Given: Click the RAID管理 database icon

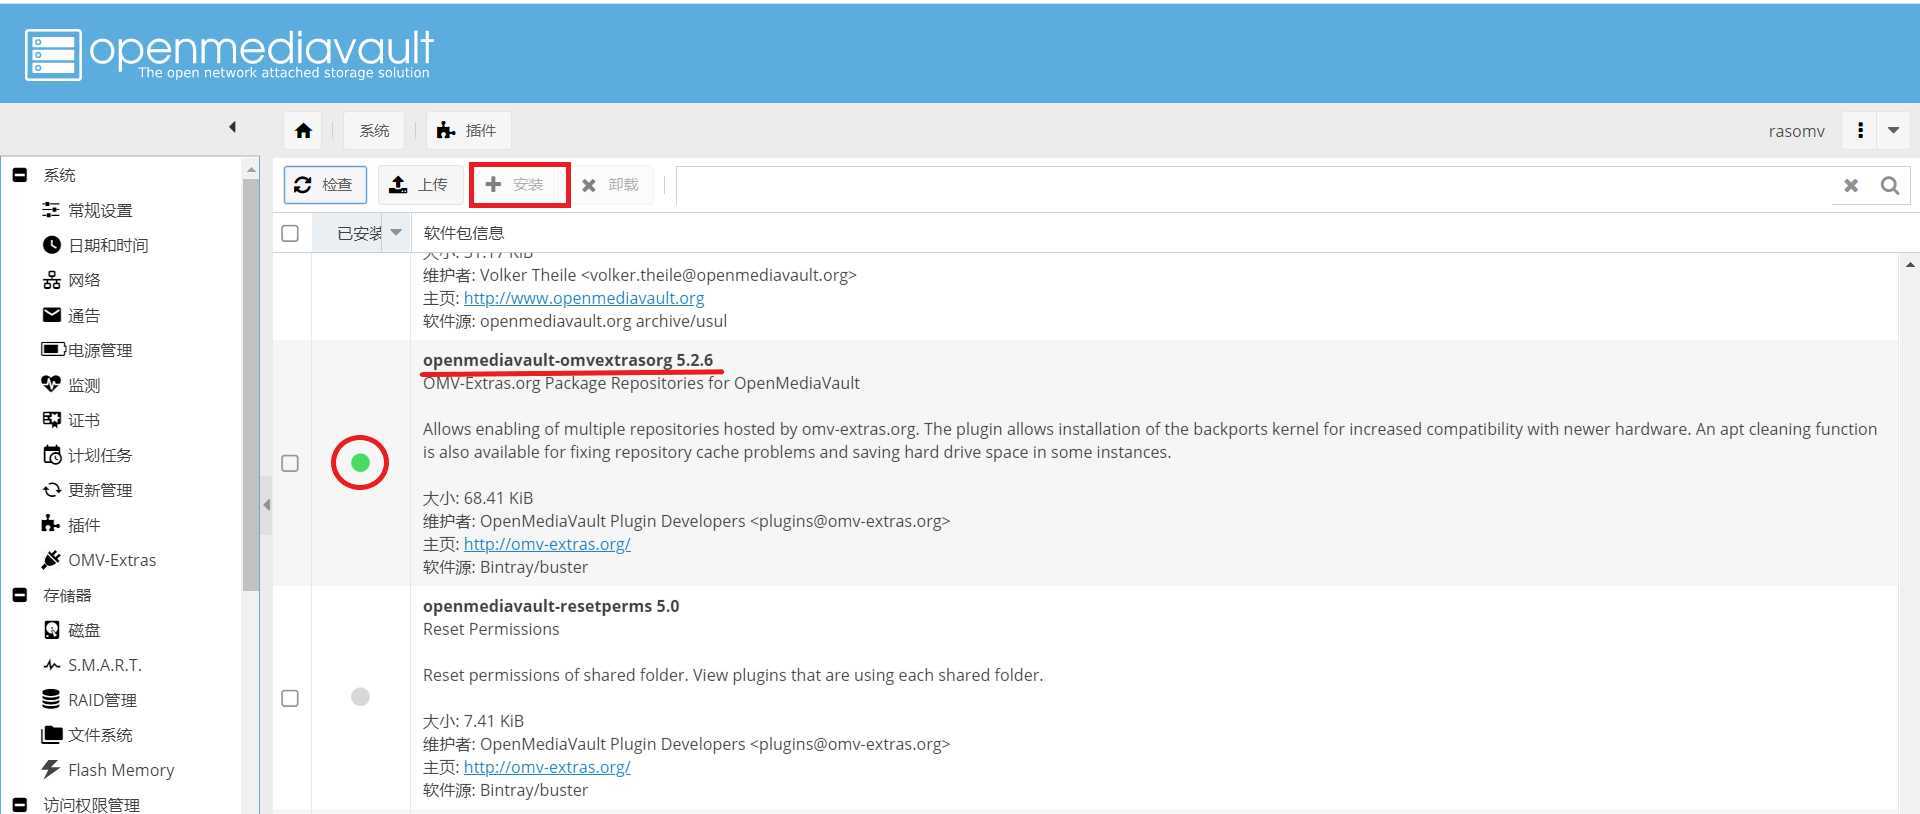Looking at the screenshot, I should coord(51,699).
